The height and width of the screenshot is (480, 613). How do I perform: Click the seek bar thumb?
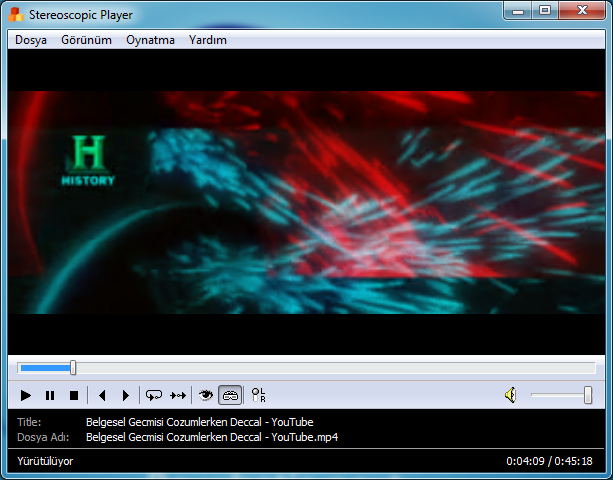72,368
